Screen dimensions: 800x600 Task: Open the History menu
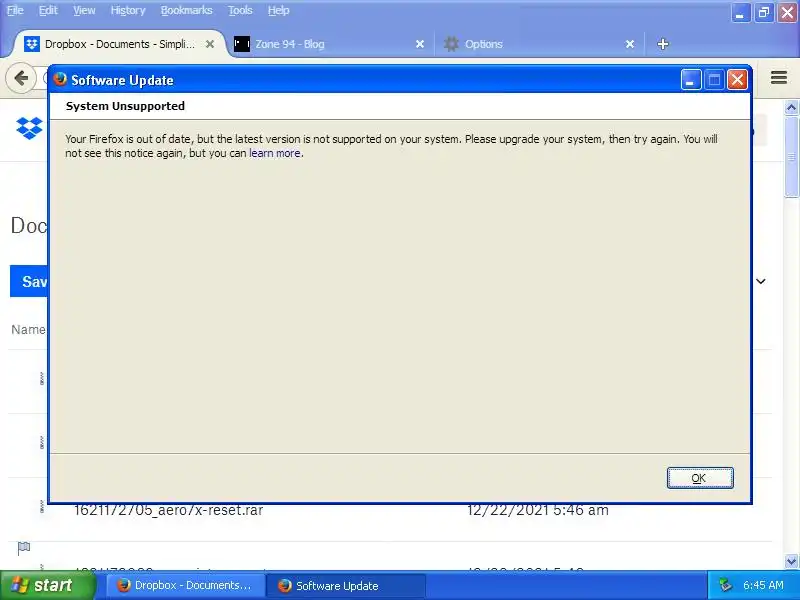[128, 10]
